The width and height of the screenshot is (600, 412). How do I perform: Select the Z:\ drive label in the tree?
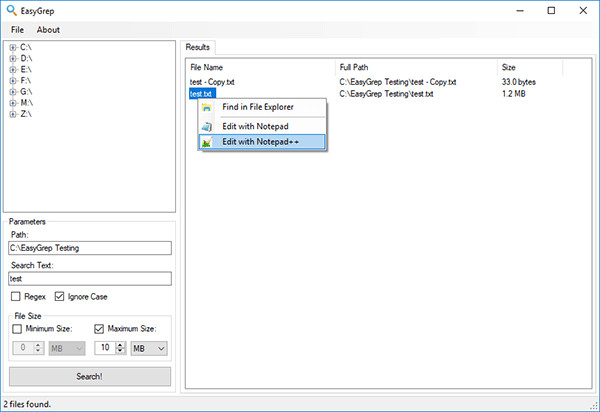coord(26,114)
